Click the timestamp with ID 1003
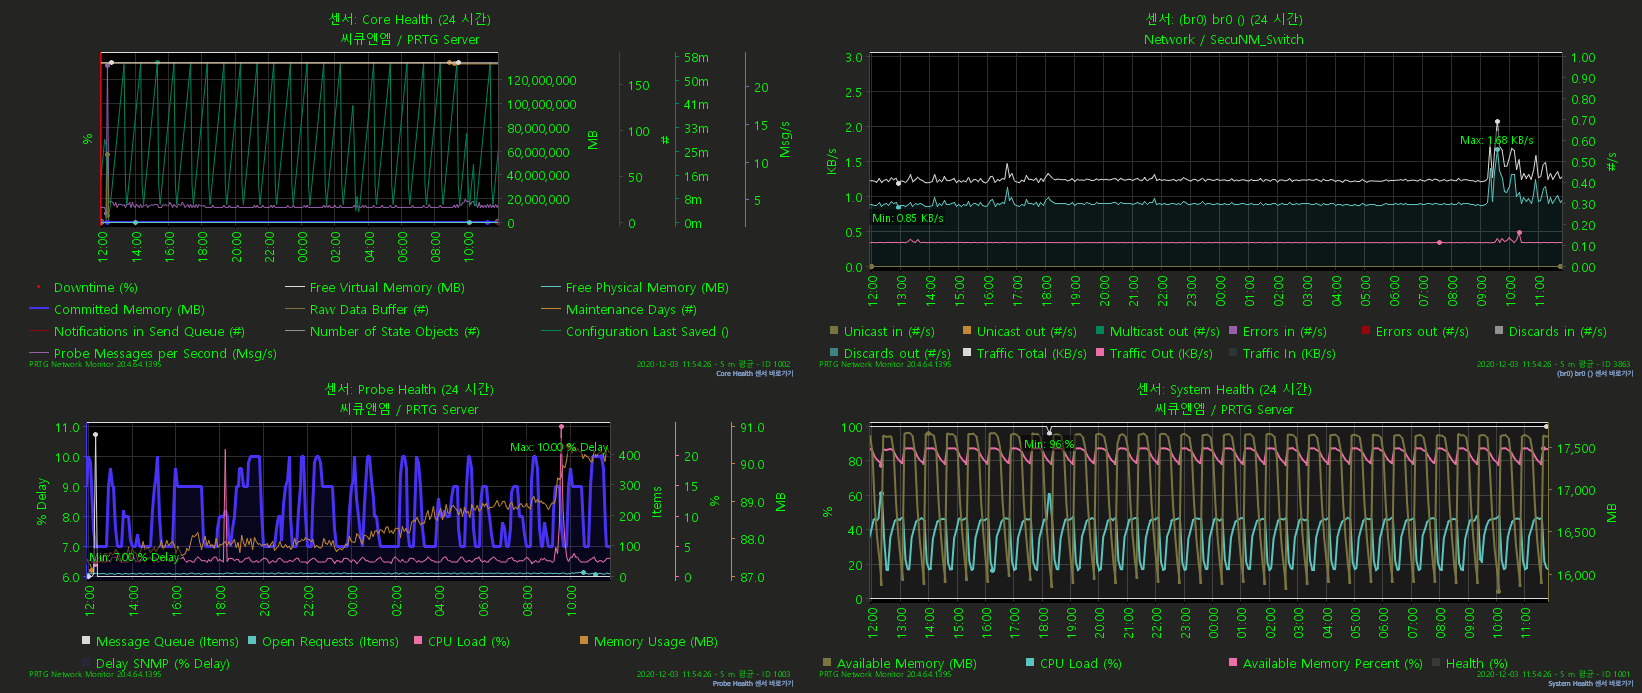Viewport: 1642px width, 693px height. point(713,675)
